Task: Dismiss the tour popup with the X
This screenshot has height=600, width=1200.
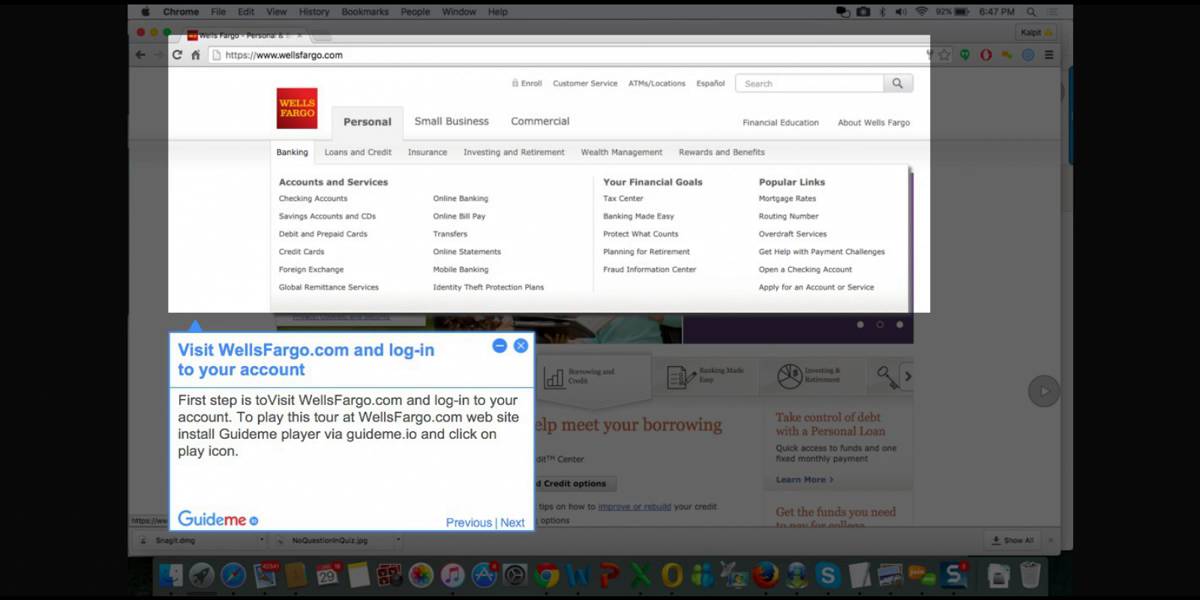Action: click(x=520, y=346)
